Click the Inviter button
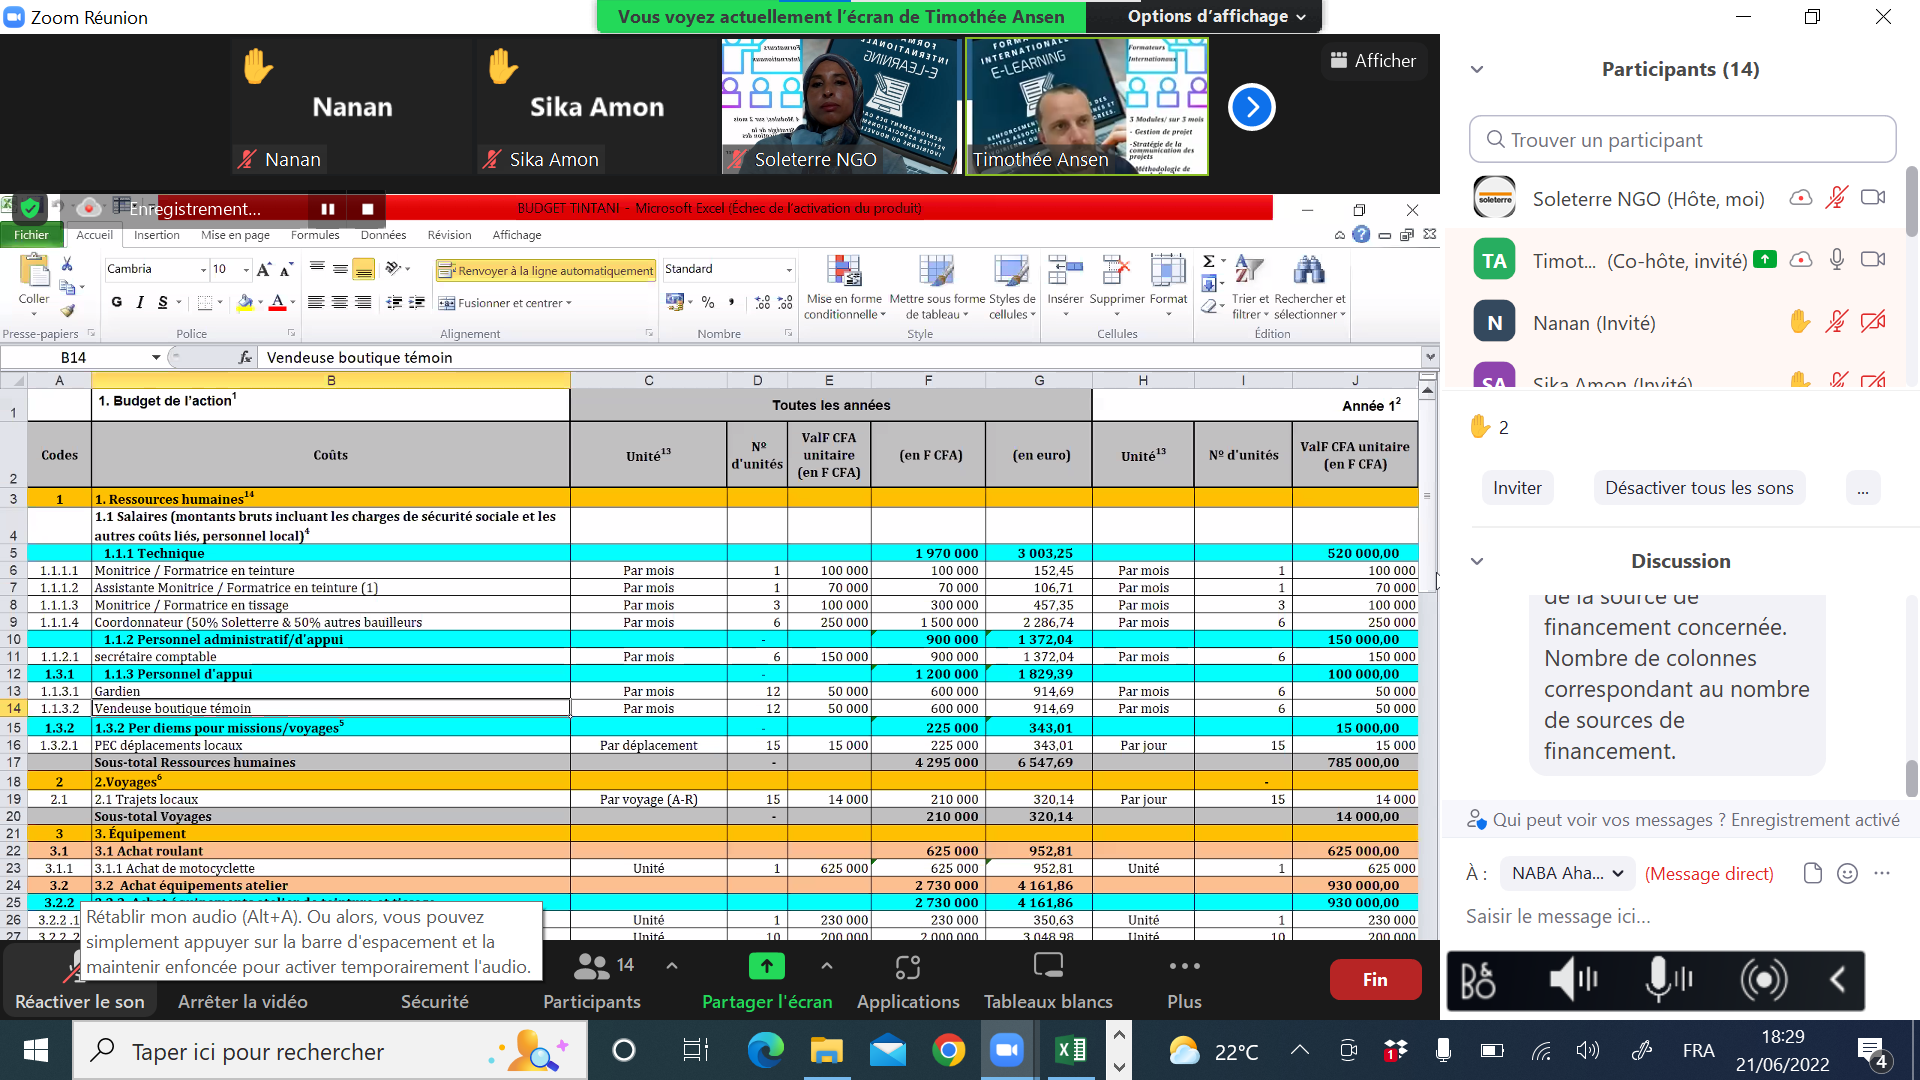This screenshot has height=1080, width=1920. [x=1517, y=488]
